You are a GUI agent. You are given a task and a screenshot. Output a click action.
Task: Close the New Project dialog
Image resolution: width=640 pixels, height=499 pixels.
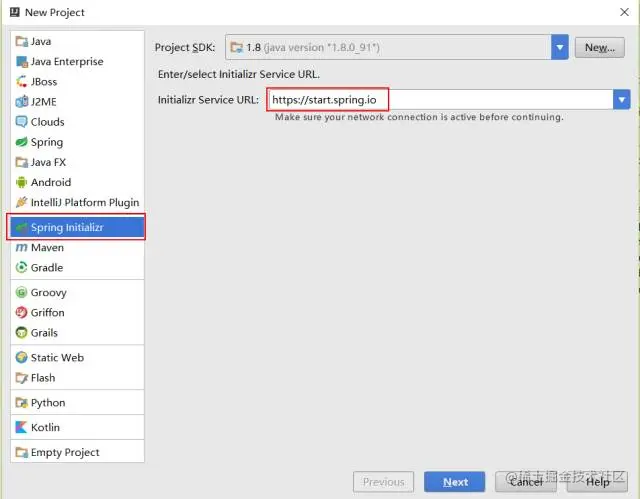click(624, 12)
